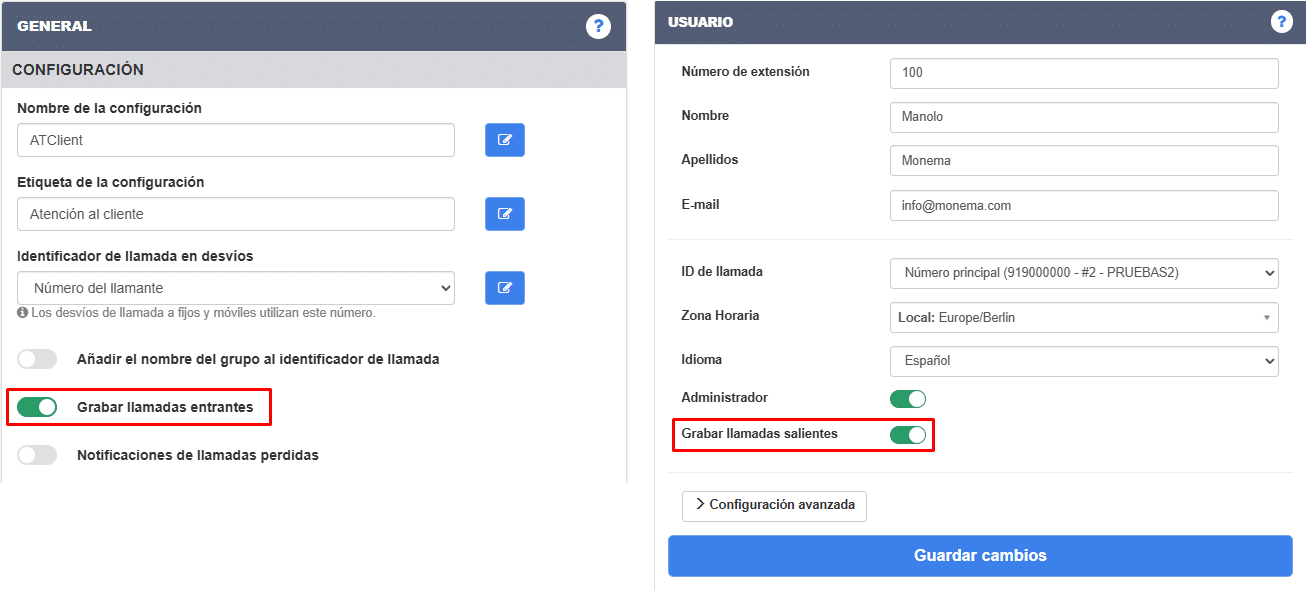Enable Notificaciones de llamadas perdidas toggle

[x=37, y=455]
